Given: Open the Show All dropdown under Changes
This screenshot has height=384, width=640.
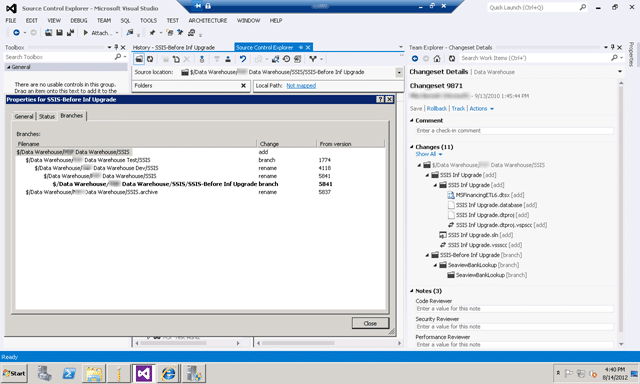Looking at the screenshot, I should coord(429,154).
